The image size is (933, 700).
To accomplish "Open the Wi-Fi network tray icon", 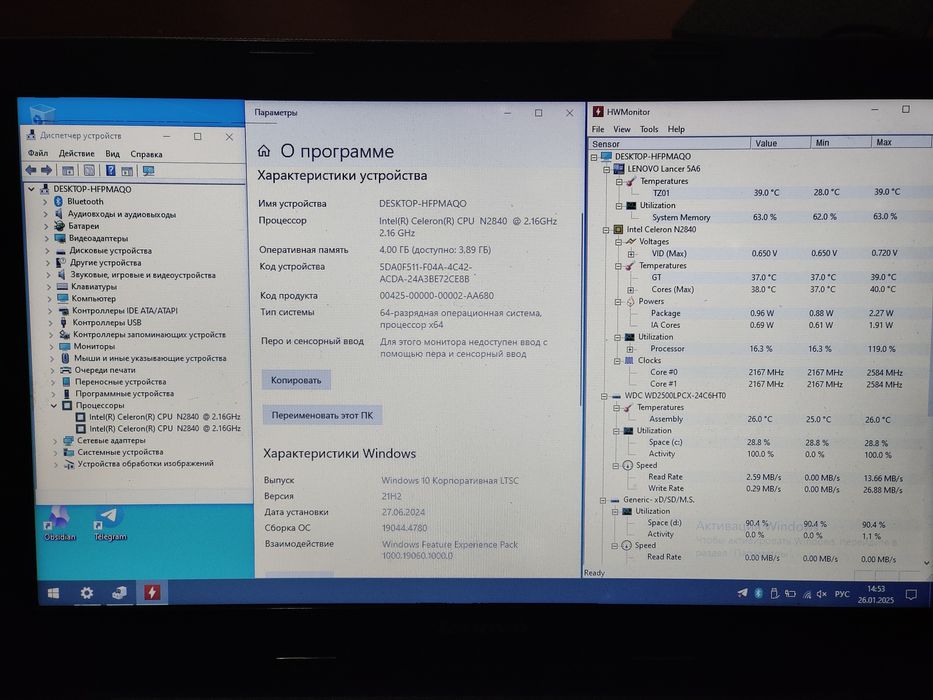I will click(x=807, y=594).
